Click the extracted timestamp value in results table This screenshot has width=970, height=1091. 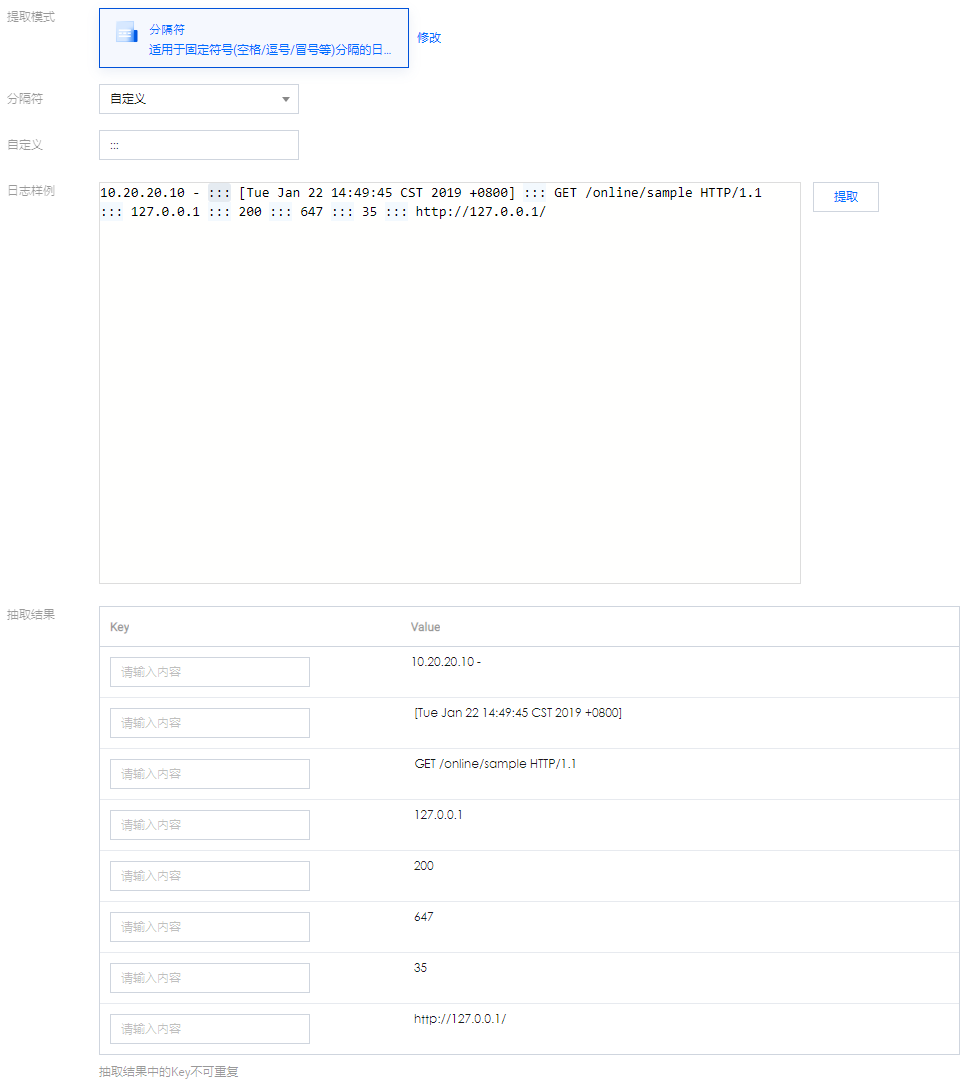tap(517, 713)
